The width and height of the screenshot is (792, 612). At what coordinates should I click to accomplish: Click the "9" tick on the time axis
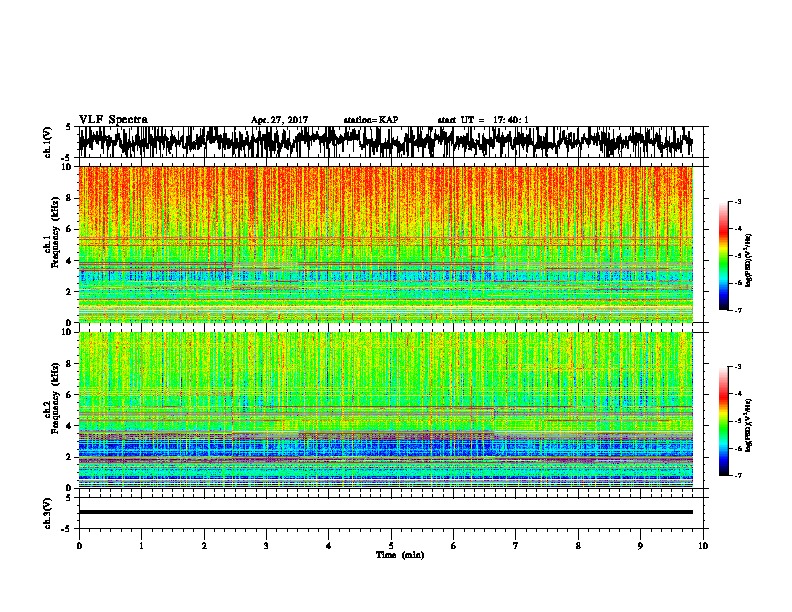640,546
